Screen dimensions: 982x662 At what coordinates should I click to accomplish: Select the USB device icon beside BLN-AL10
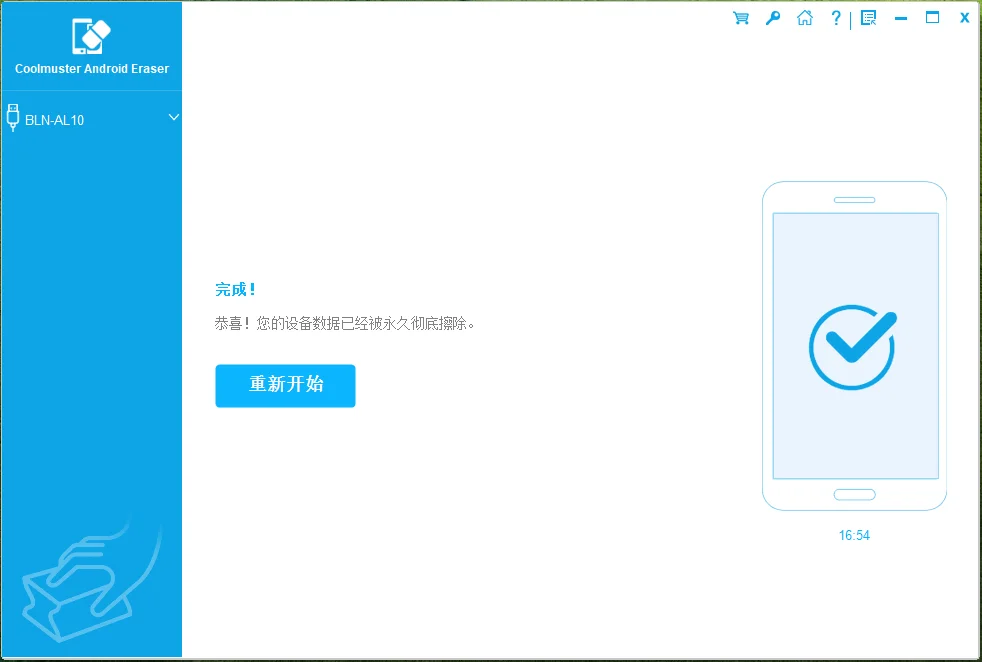point(12,117)
